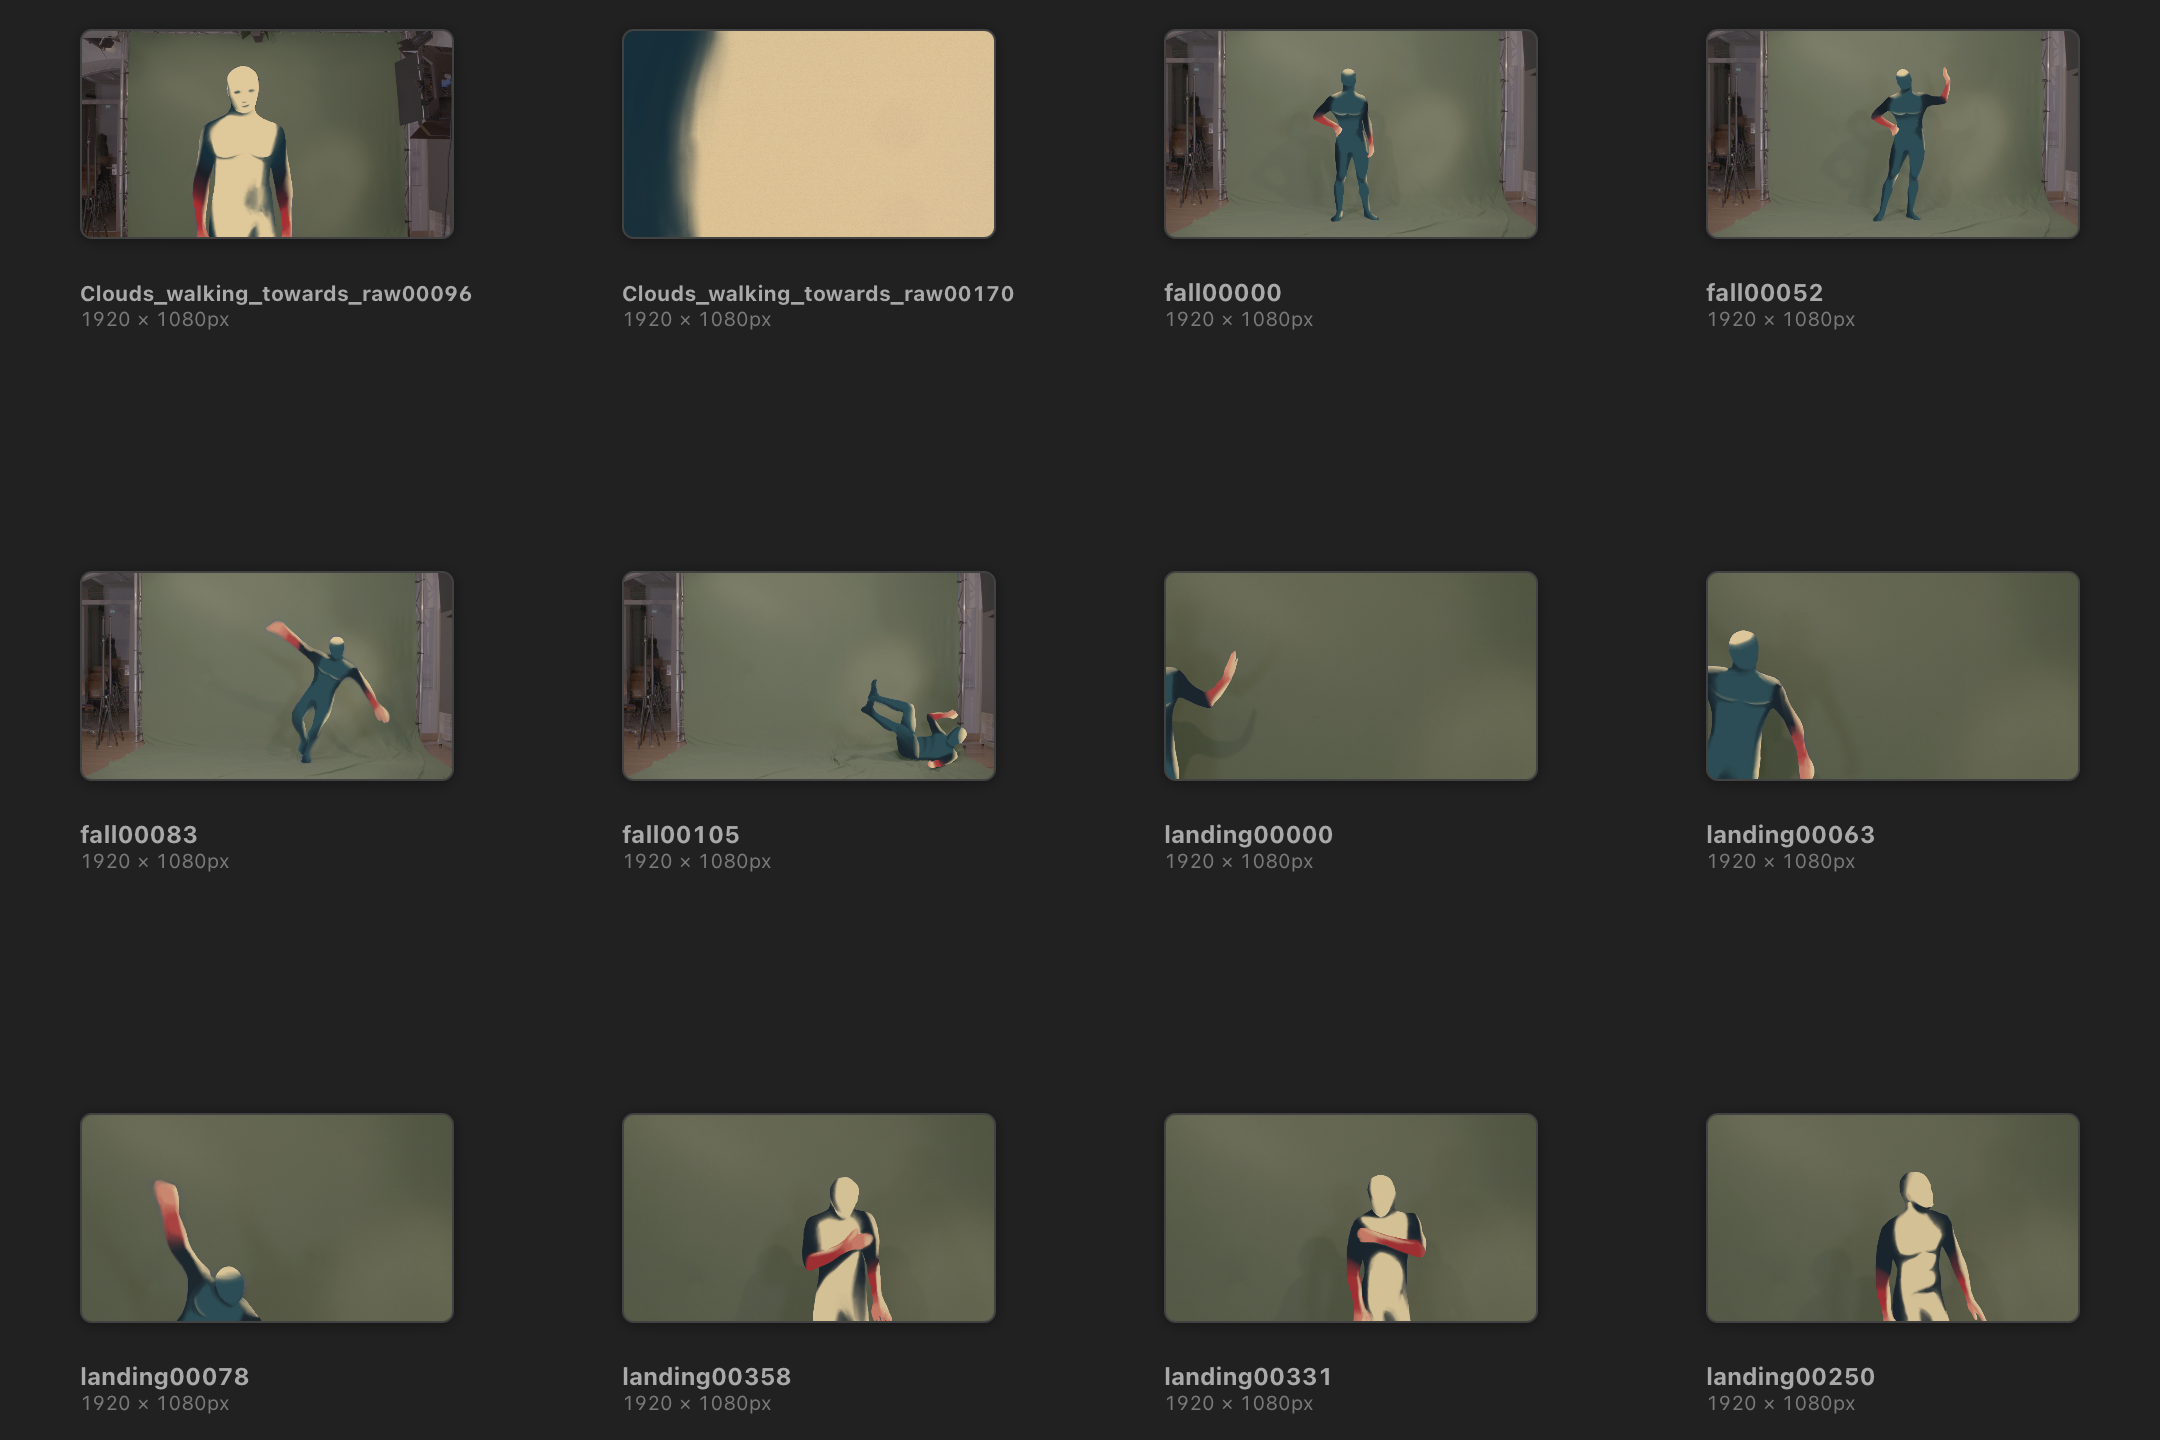Click the landing00358 image thumbnail
Screen dimensions: 2160x1440
pyautogui.click(x=808, y=1218)
